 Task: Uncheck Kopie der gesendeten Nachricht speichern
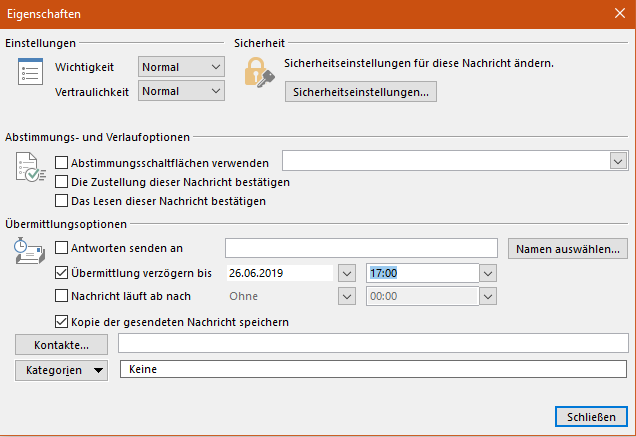[x=62, y=322]
